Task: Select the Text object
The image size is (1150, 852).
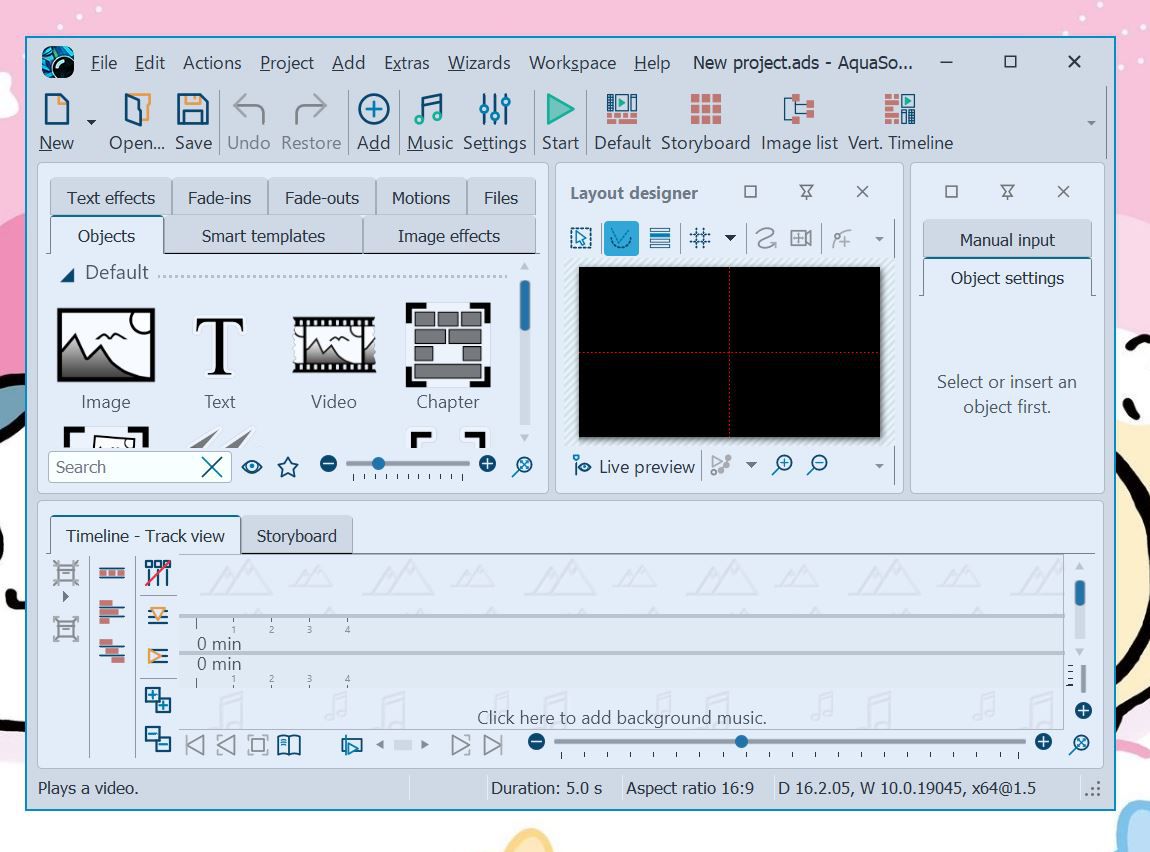Action: pos(219,345)
